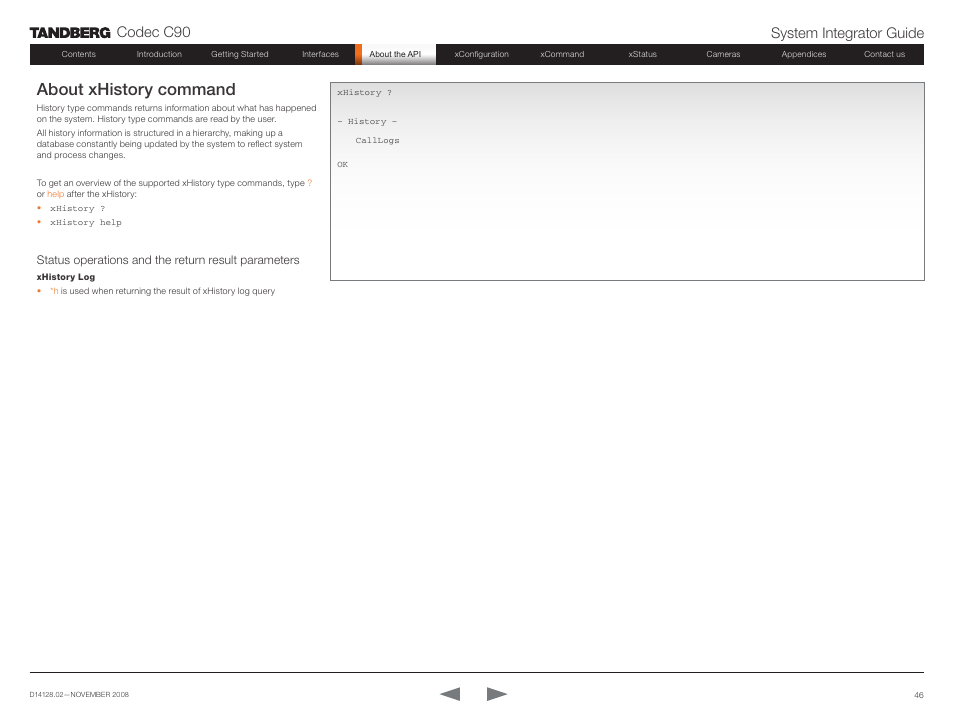The image size is (954, 718).
Task: Open the Cameras tab
Action: click(x=723, y=55)
